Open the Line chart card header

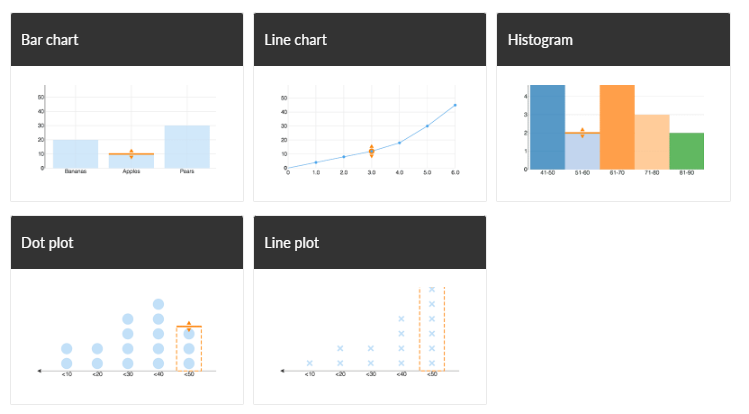[370, 40]
